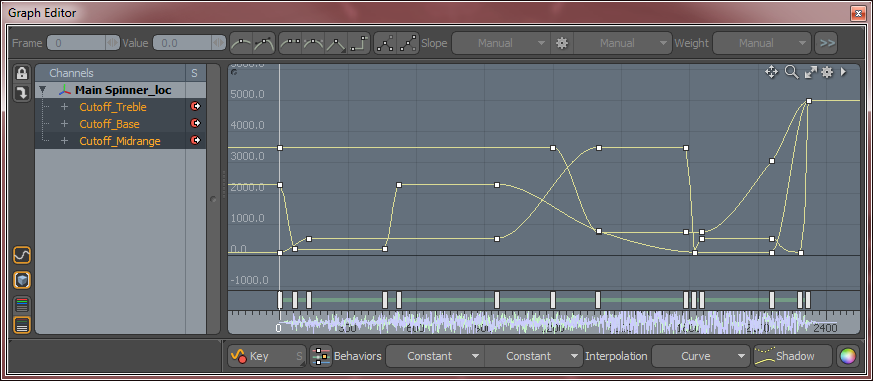Choose the smooth-dip tangent key icon

313,43
